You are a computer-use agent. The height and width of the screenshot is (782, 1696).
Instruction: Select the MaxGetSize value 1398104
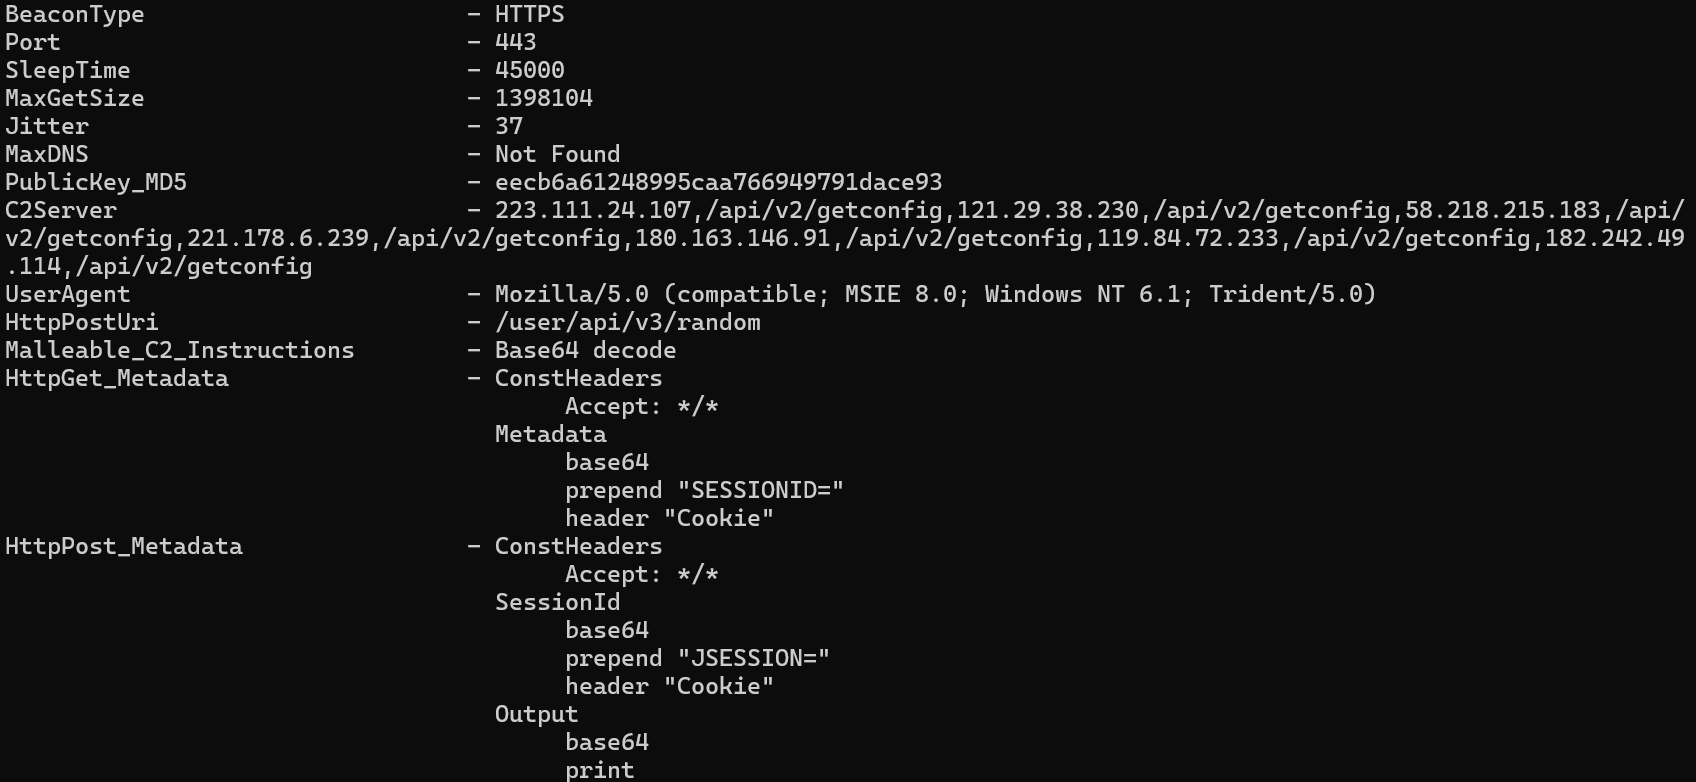[x=543, y=99]
